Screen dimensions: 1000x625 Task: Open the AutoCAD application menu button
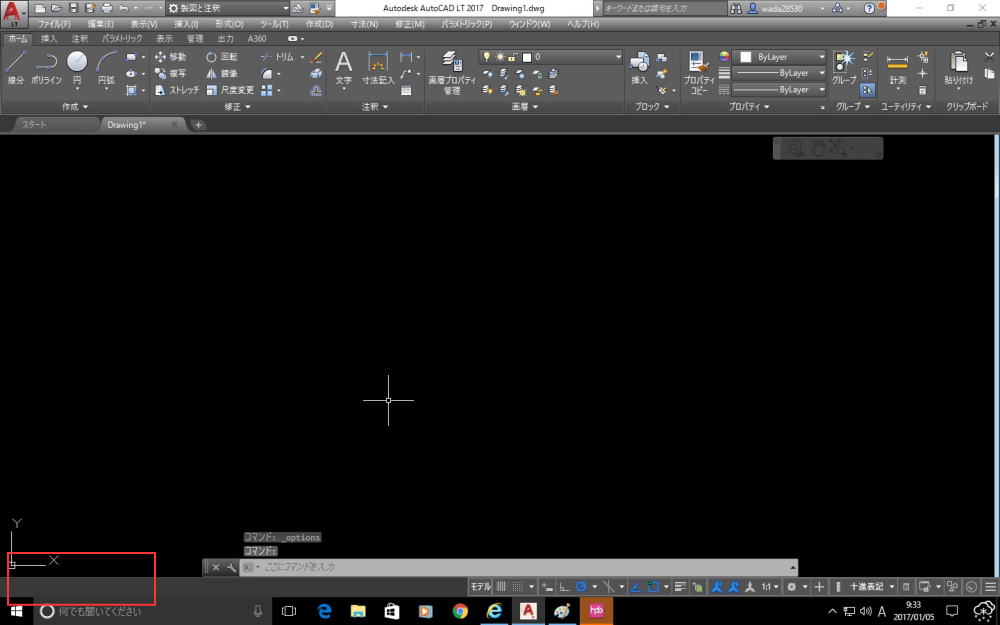coord(14,14)
